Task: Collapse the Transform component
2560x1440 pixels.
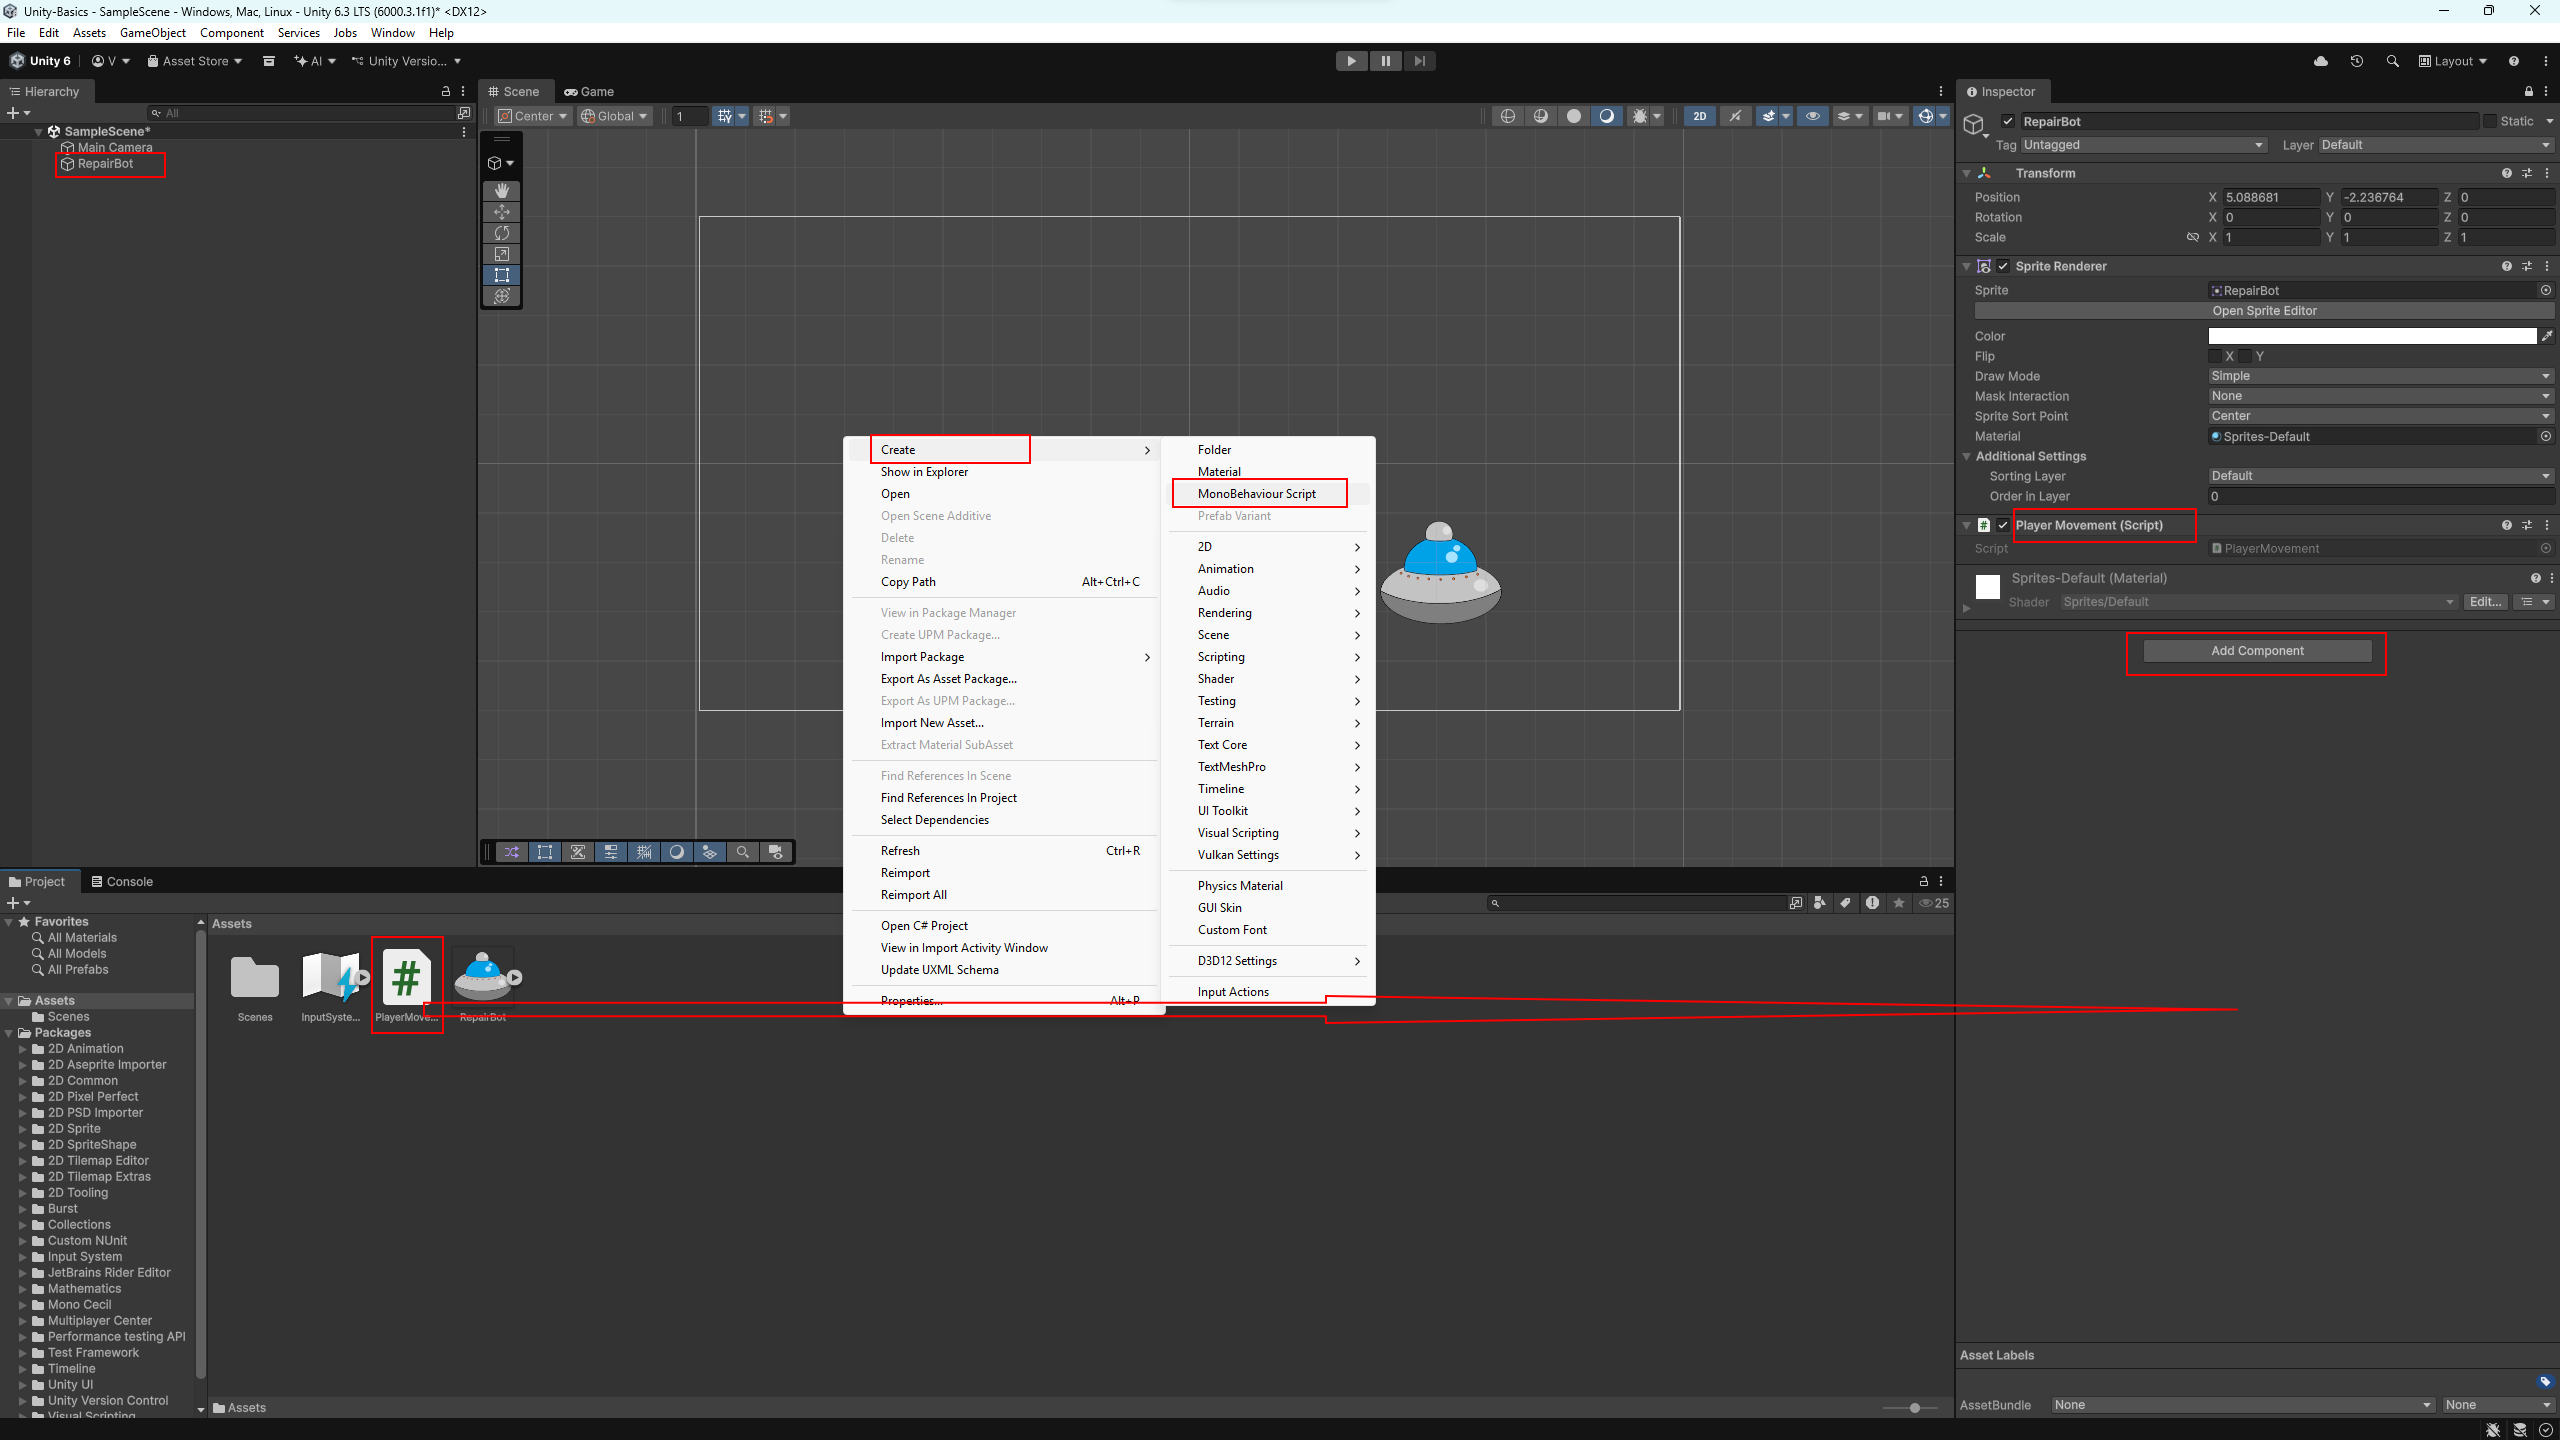Action: coord(1966,173)
